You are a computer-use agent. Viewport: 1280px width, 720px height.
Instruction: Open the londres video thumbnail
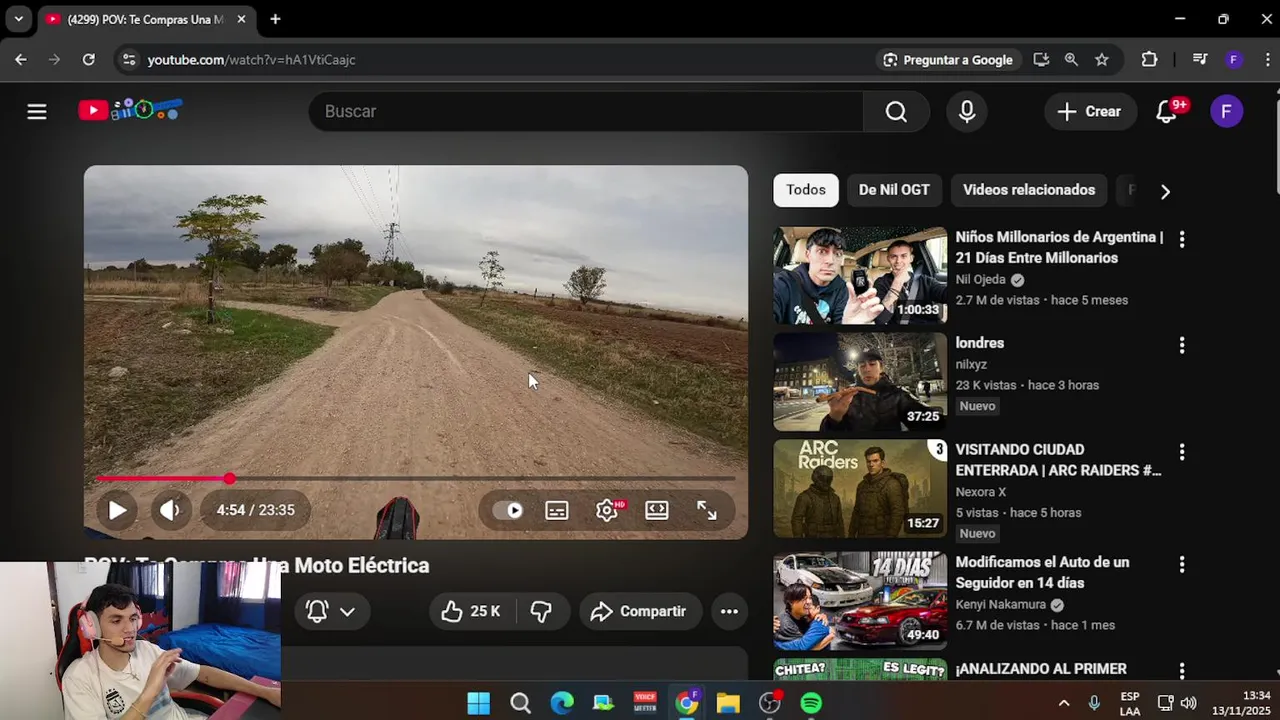(x=860, y=382)
